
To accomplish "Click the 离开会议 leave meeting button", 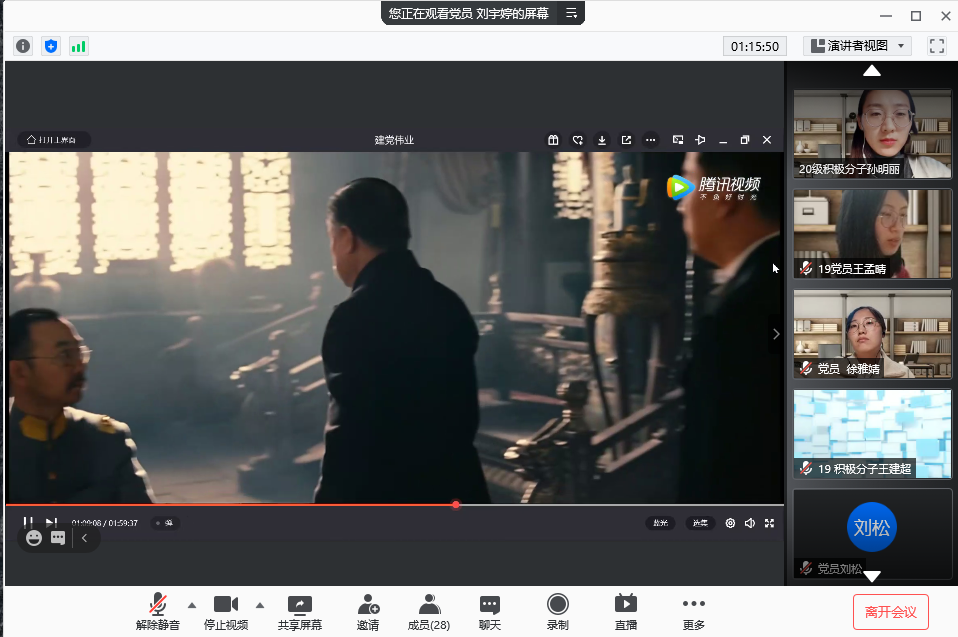I will [x=890, y=611].
